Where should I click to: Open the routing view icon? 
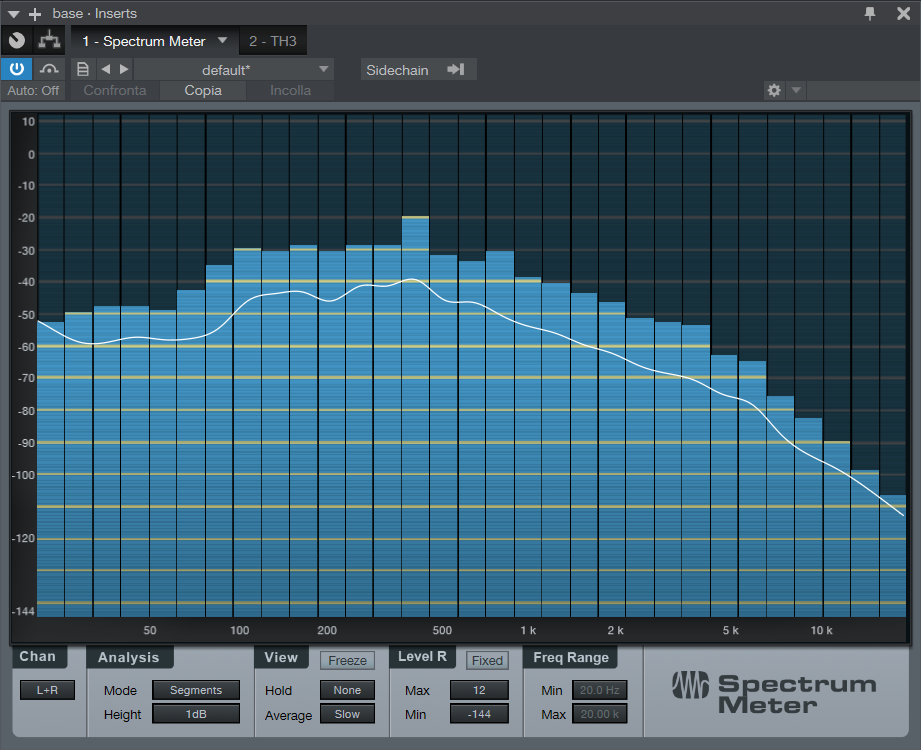[x=47, y=41]
